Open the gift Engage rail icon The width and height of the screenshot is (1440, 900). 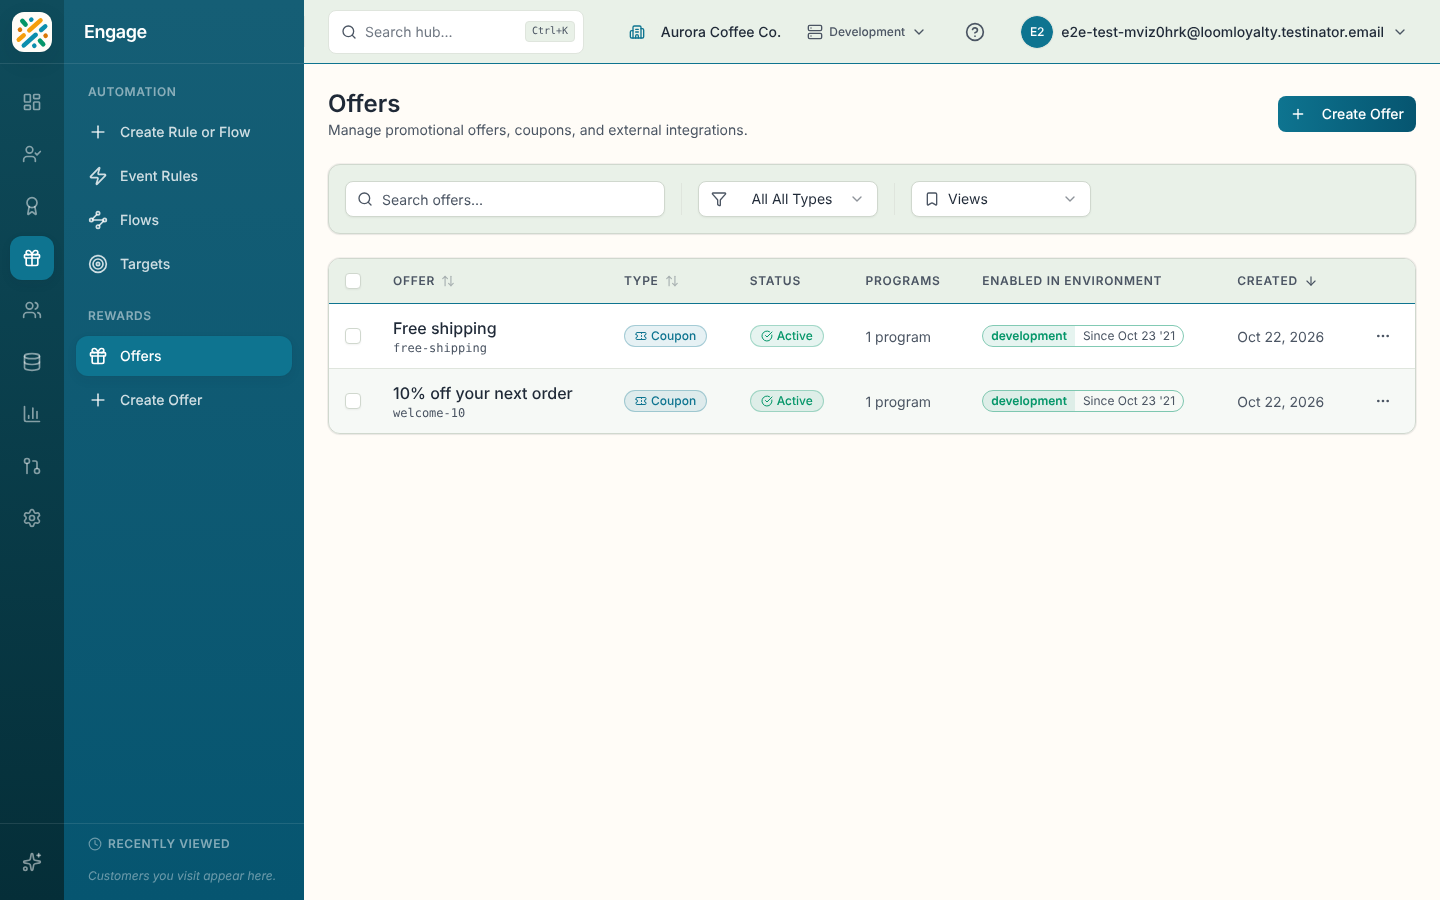[x=32, y=258]
